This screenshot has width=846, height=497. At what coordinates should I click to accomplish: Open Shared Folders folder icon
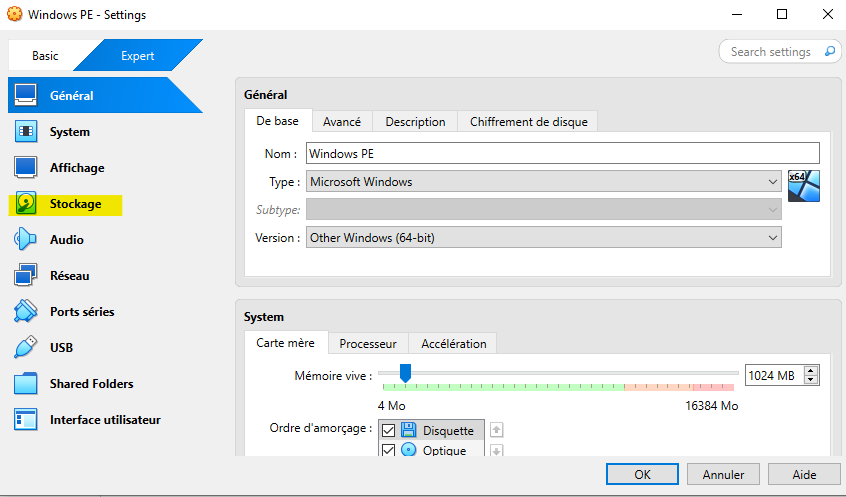26,384
